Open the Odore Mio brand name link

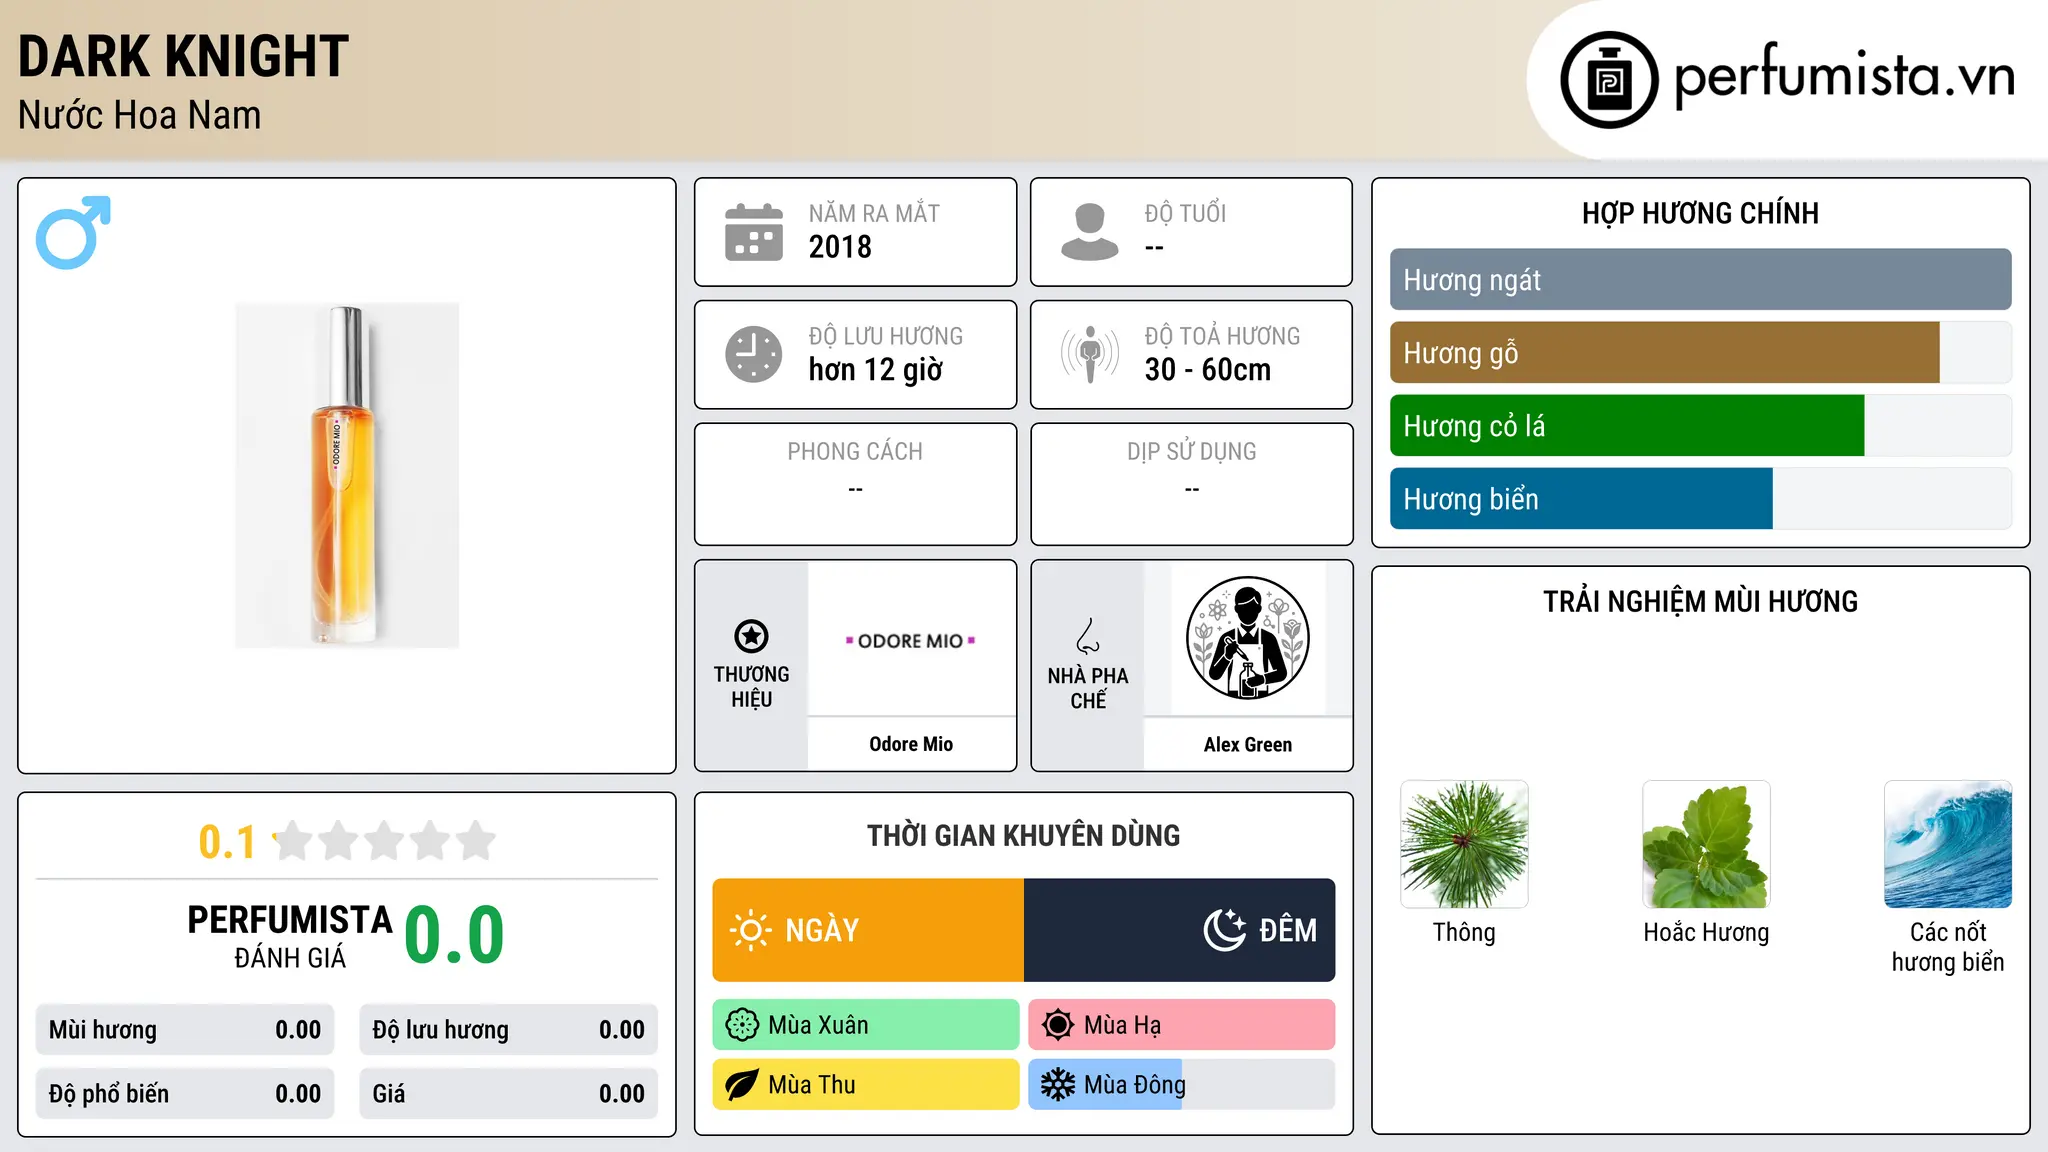[911, 744]
